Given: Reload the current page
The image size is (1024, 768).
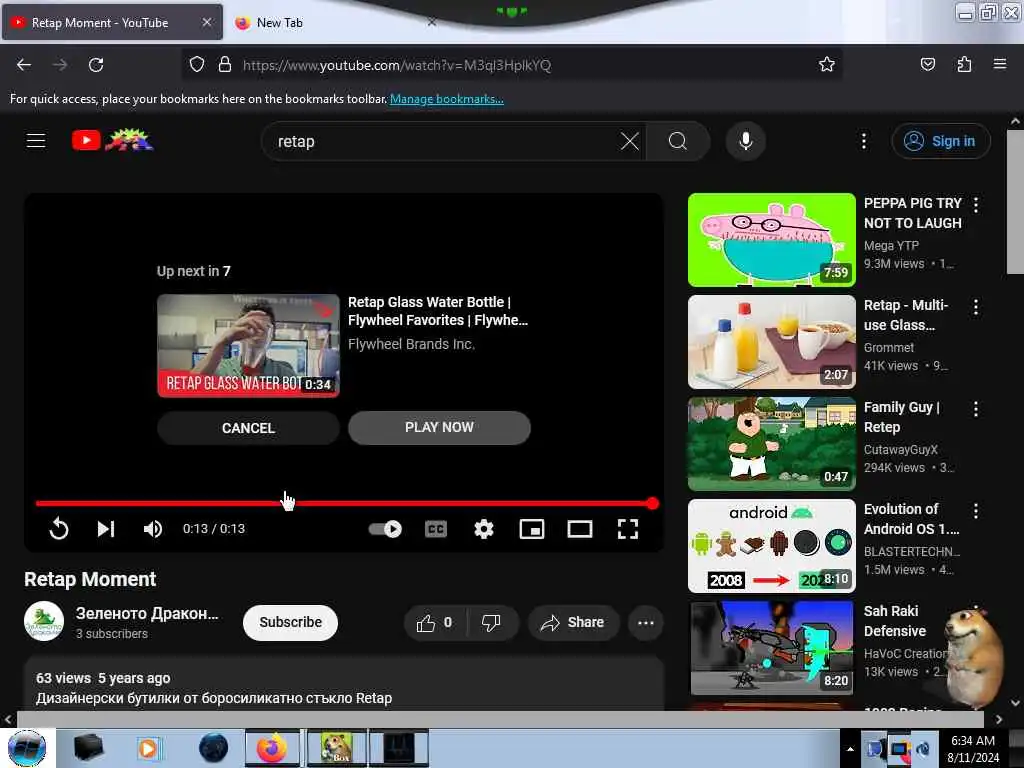Looking at the screenshot, I should (96, 65).
